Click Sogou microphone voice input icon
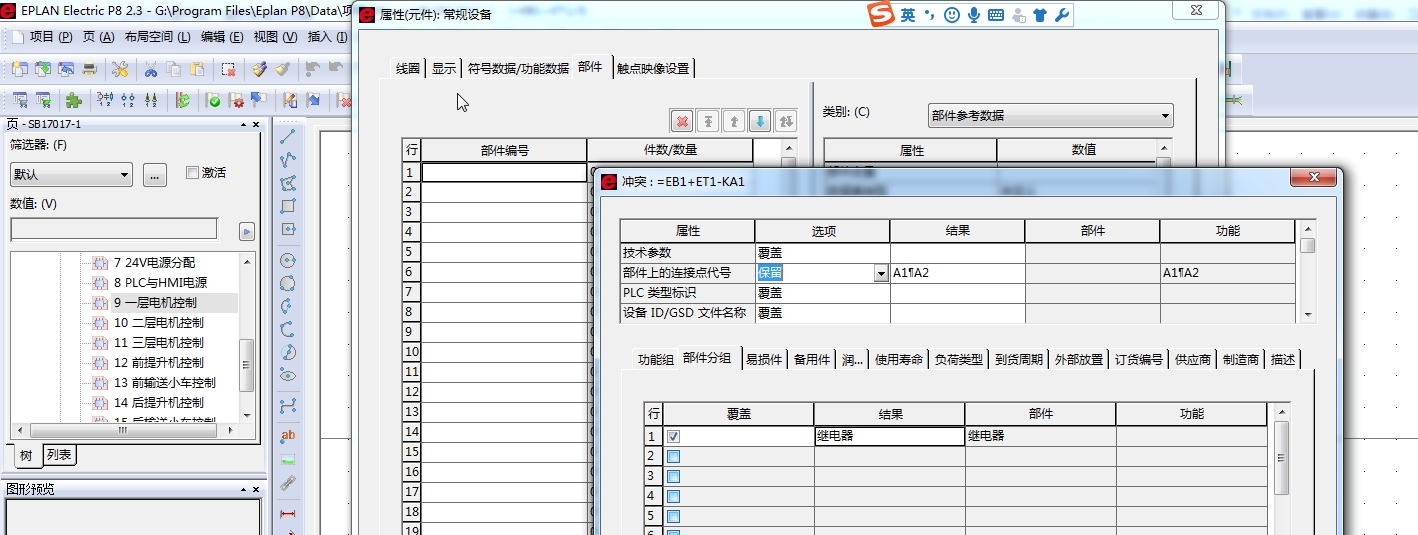The height and width of the screenshot is (535, 1418). pos(973,15)
